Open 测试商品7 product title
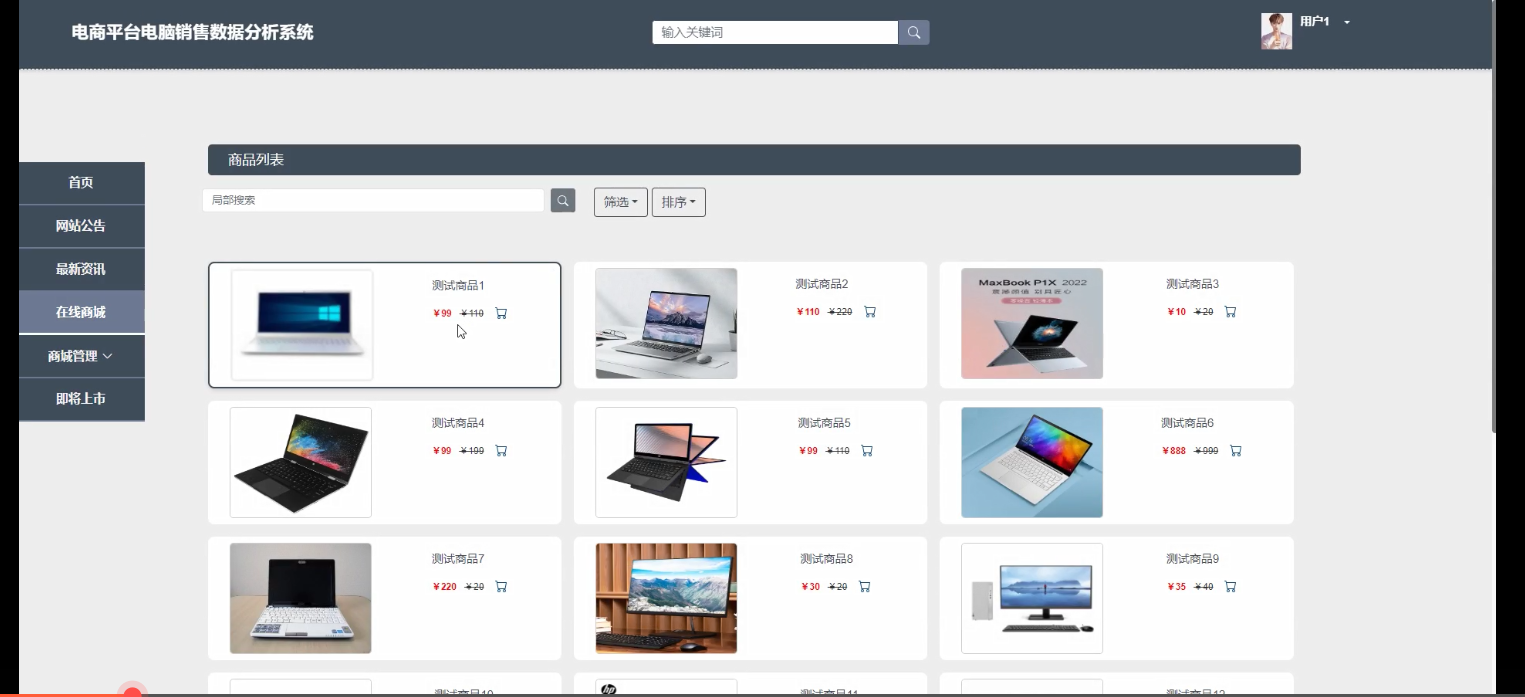Screen dimensions: 1525x697 (x=458, y=559)
